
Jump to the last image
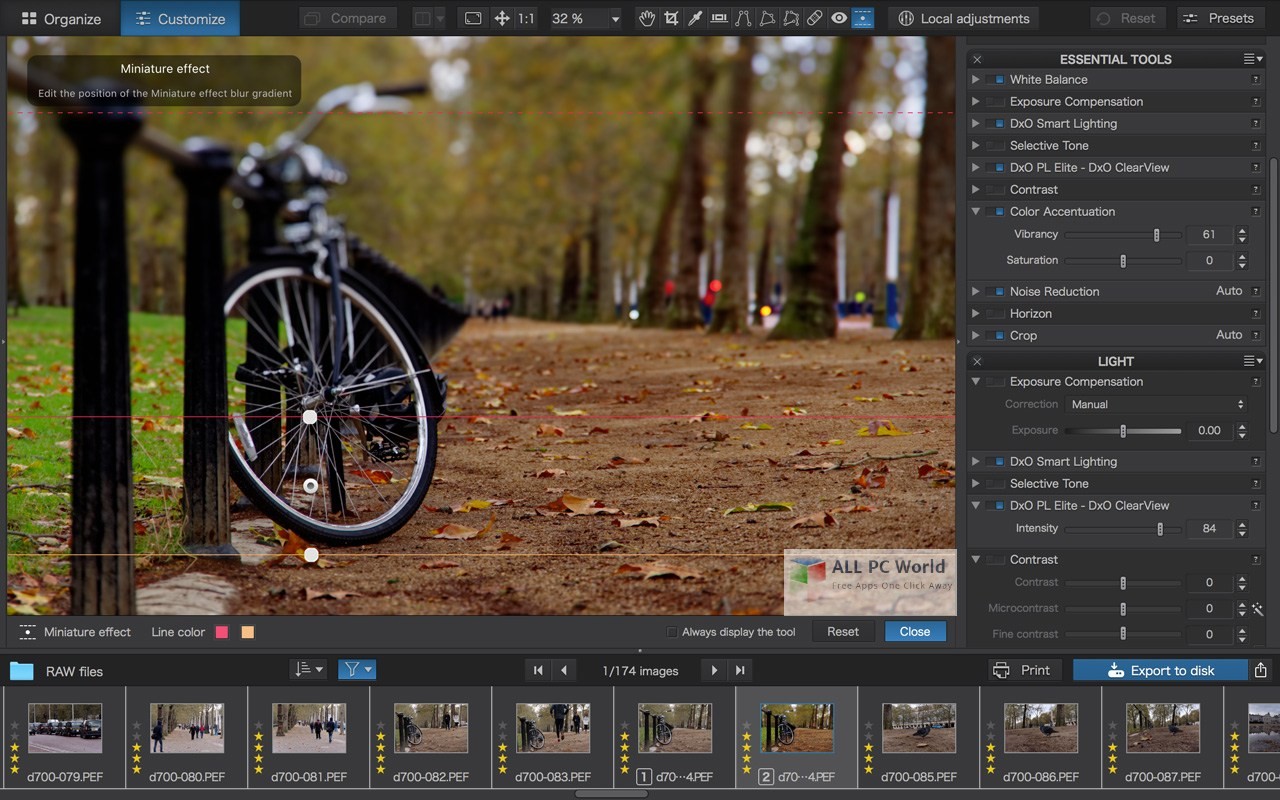[x=740, y=670]
